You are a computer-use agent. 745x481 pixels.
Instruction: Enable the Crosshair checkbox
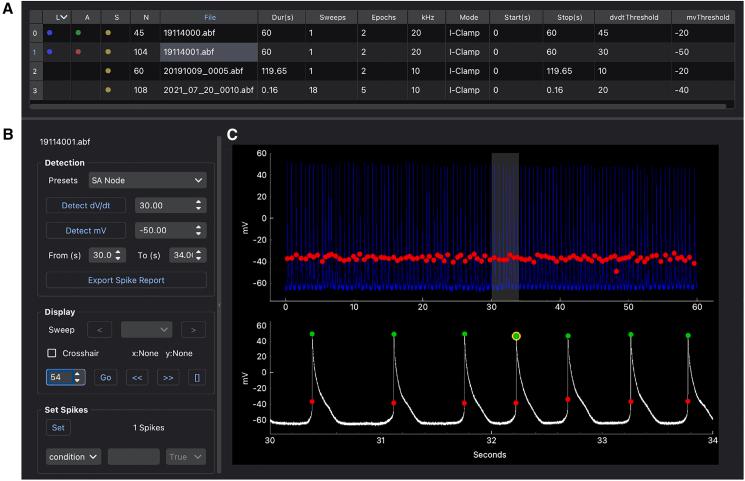point(52,352)
